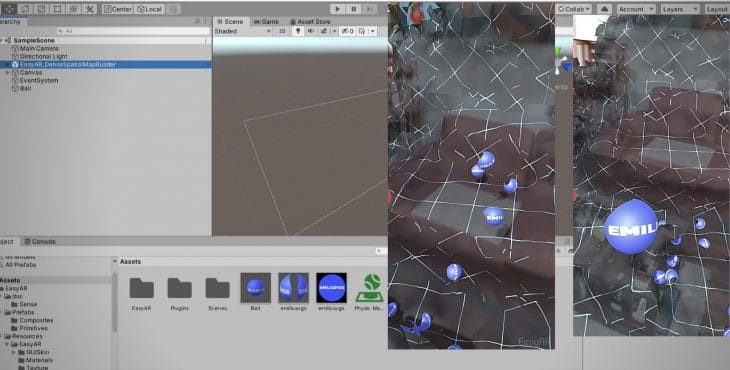Screen dimensions: 730x370
Task: Lock the Hierarchy panel
Action: pyautogui.click(x=197, y=21)
